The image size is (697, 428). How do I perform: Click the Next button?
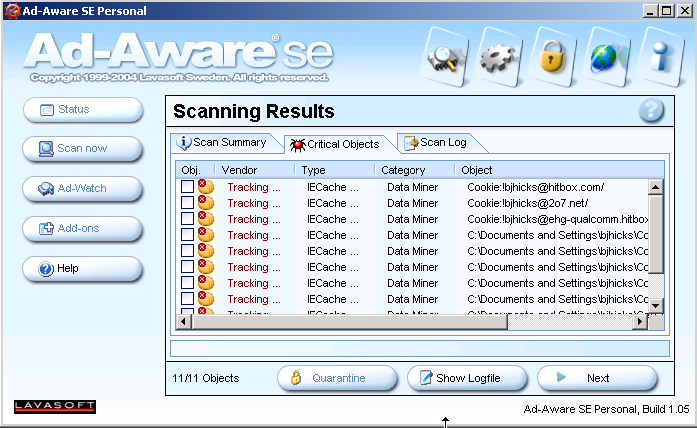[x=597, y=378]
